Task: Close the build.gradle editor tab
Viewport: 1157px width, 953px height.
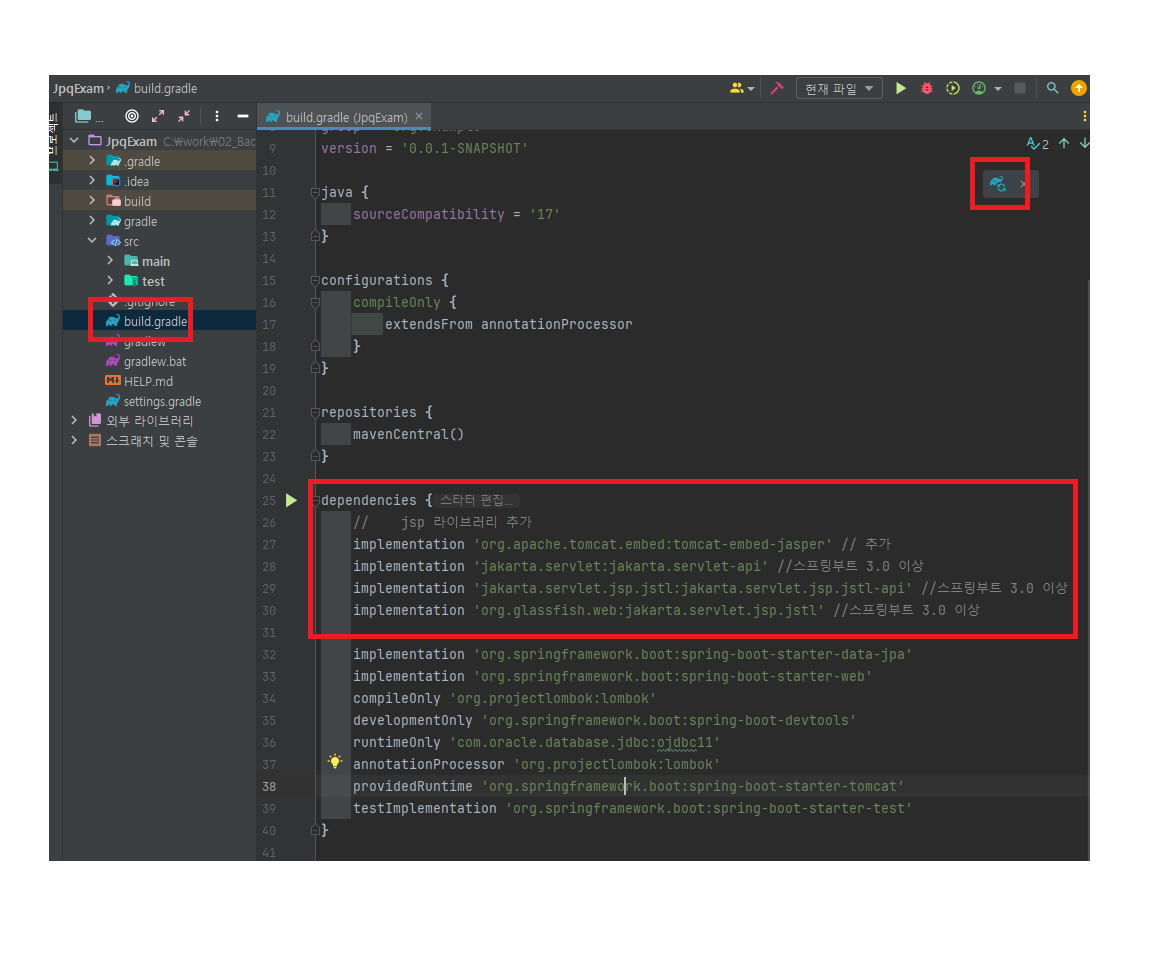Action: coord(419,117)
